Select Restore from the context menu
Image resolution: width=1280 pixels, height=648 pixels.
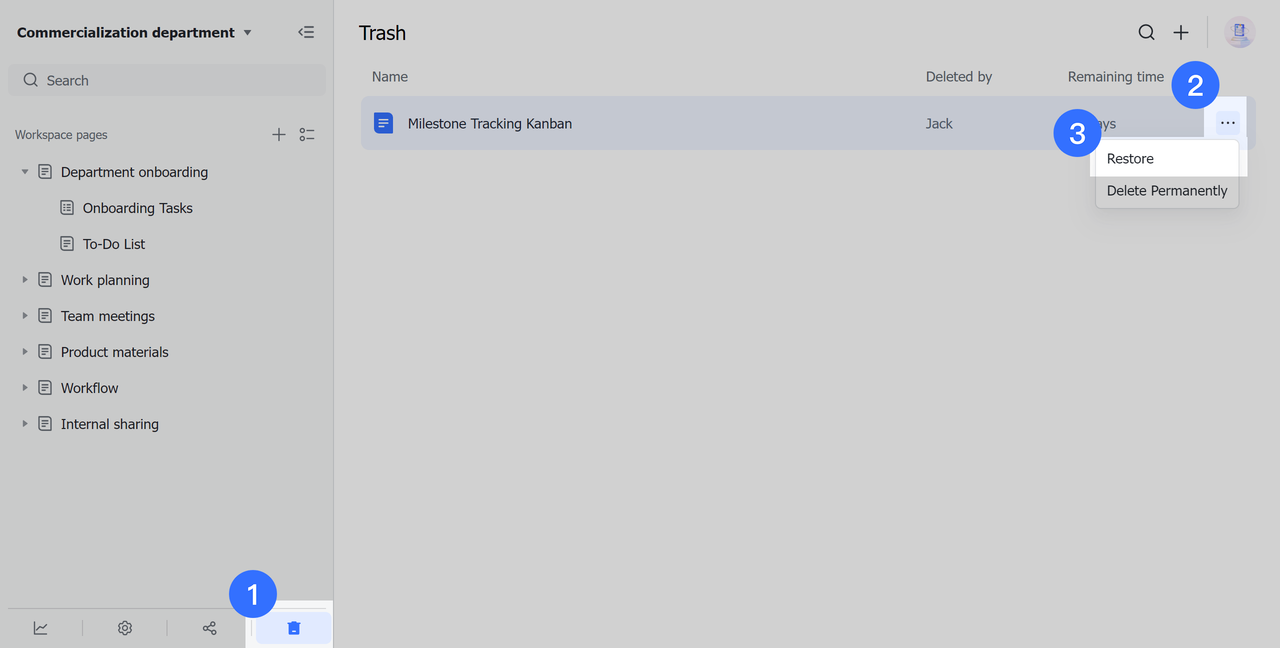pos(1130,159)
